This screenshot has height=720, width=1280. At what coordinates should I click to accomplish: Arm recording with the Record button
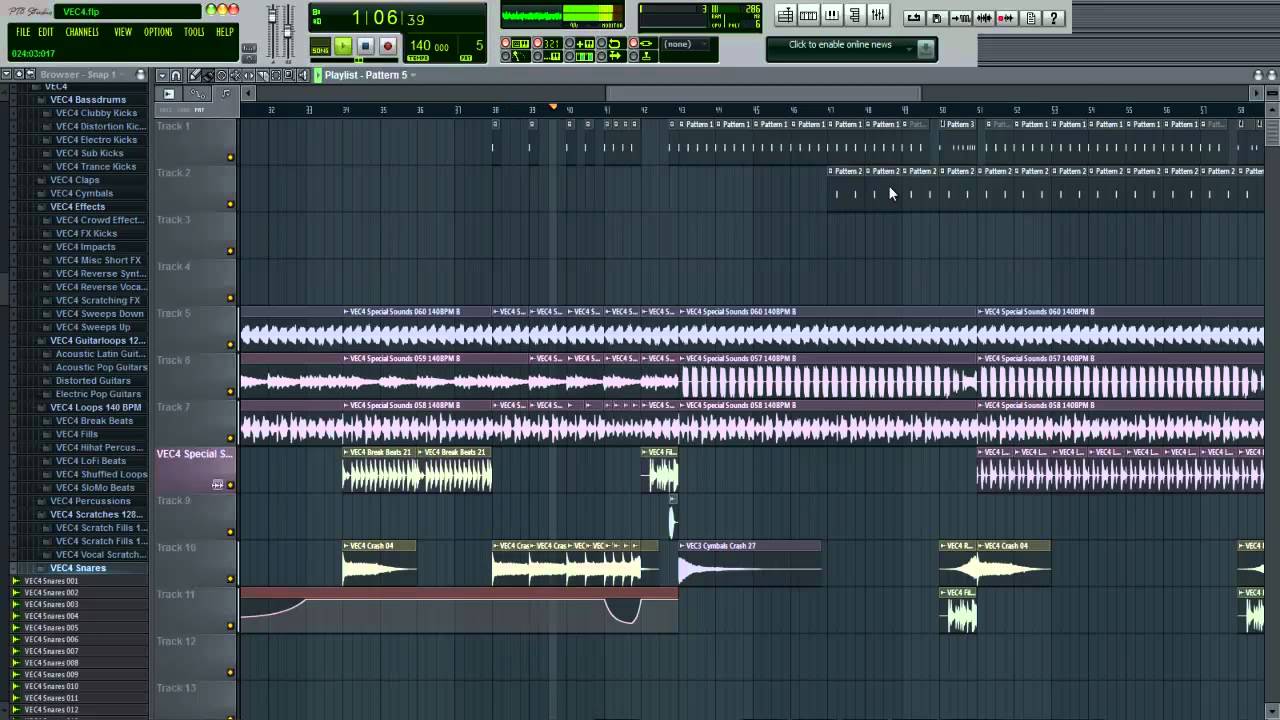pyautogui.click(x=388, y=46)
